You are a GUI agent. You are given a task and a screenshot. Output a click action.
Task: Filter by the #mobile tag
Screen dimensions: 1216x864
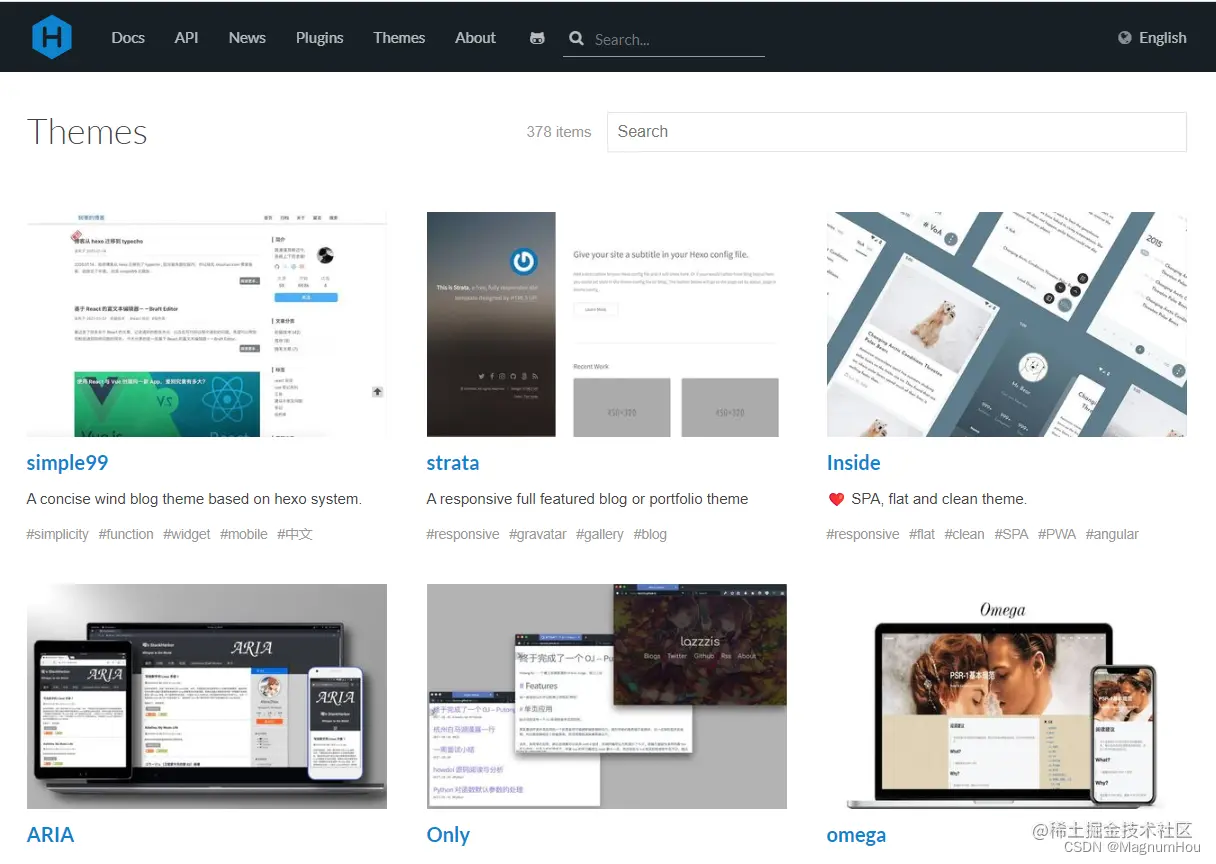click(244, 534)
